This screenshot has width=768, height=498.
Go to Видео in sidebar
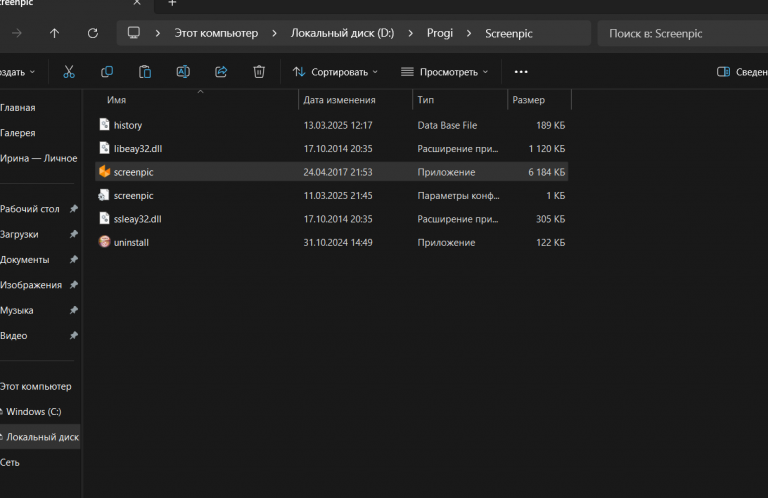coord(14,336)
